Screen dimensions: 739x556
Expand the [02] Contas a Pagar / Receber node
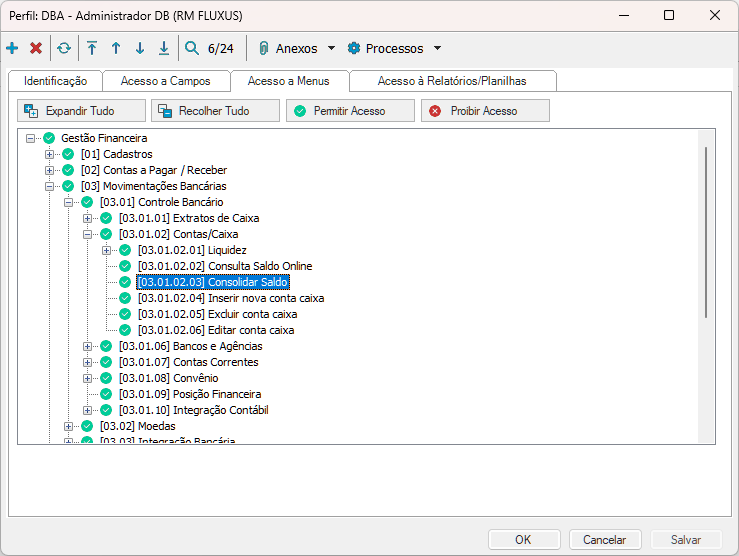(x=49, y=170)
